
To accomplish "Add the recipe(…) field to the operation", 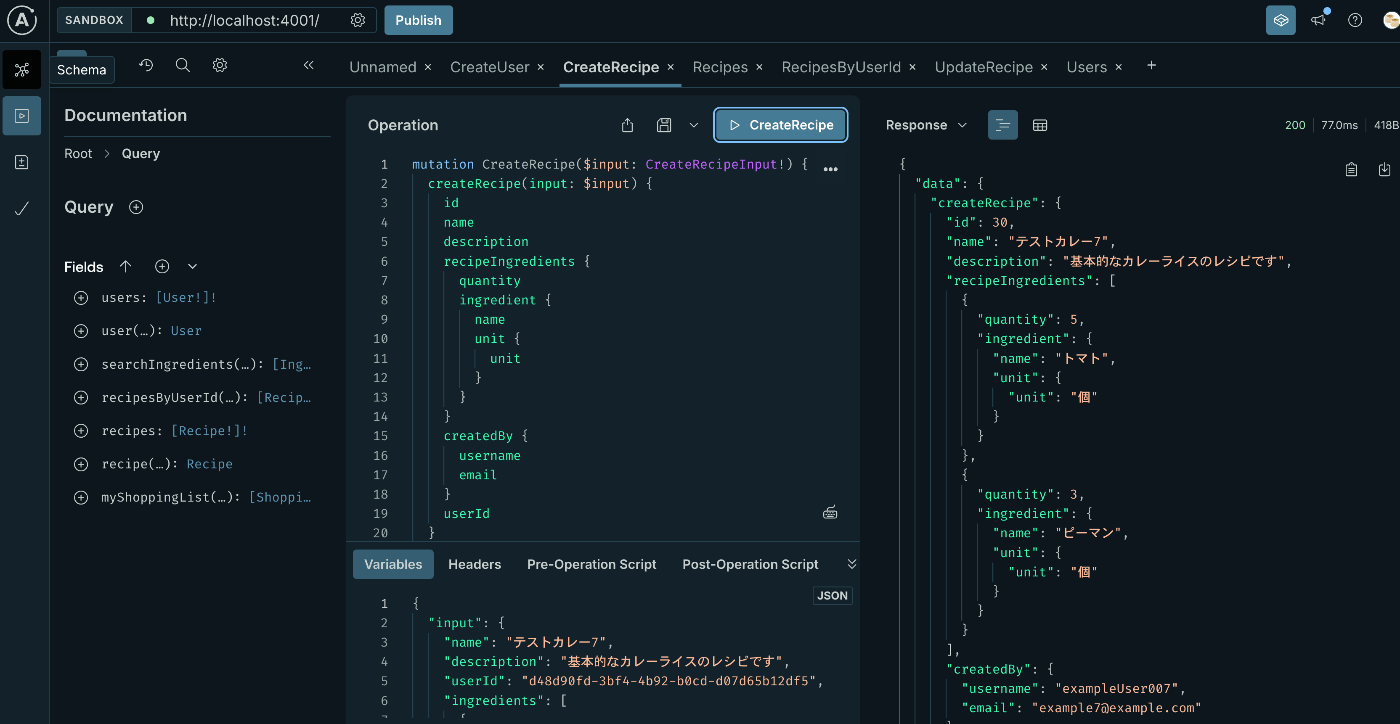I will point(81,464).
